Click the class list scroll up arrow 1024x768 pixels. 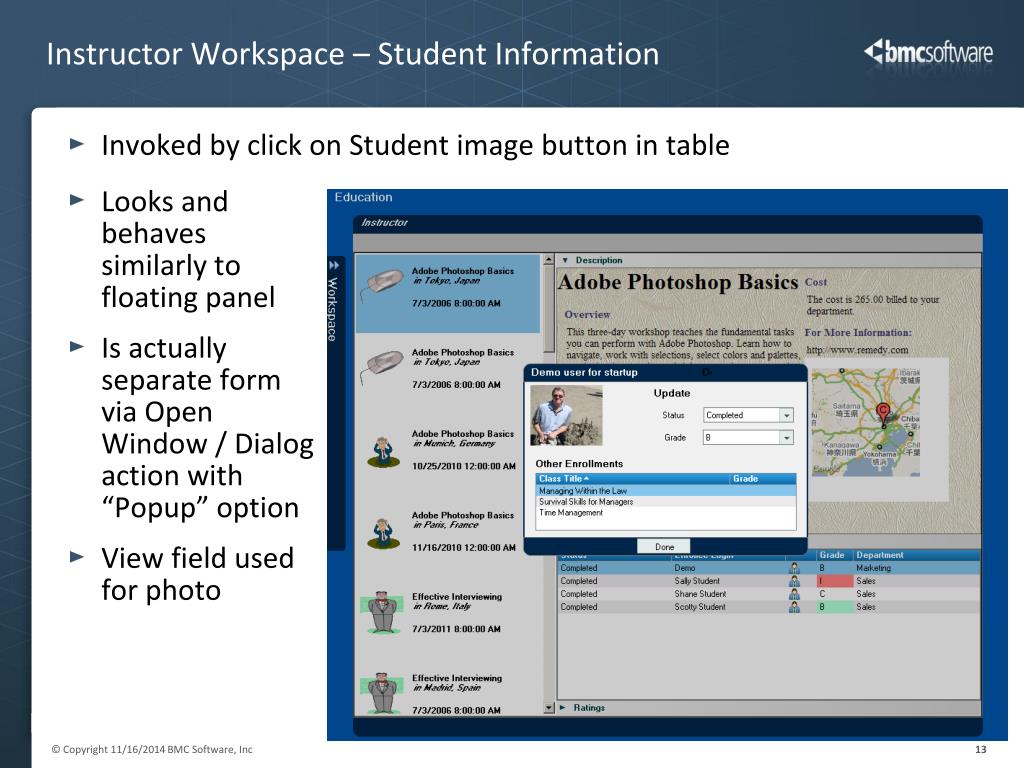(x=549, y=259)
